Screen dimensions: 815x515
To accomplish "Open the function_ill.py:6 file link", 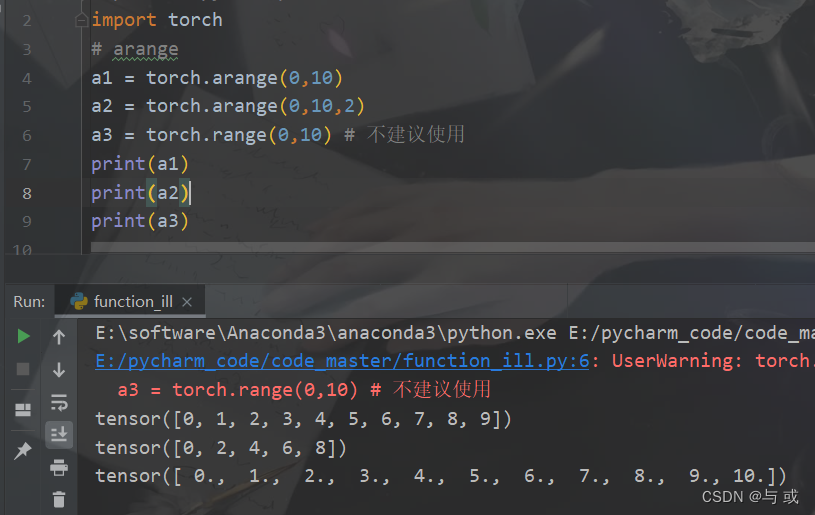I will [x=342, y=361].
